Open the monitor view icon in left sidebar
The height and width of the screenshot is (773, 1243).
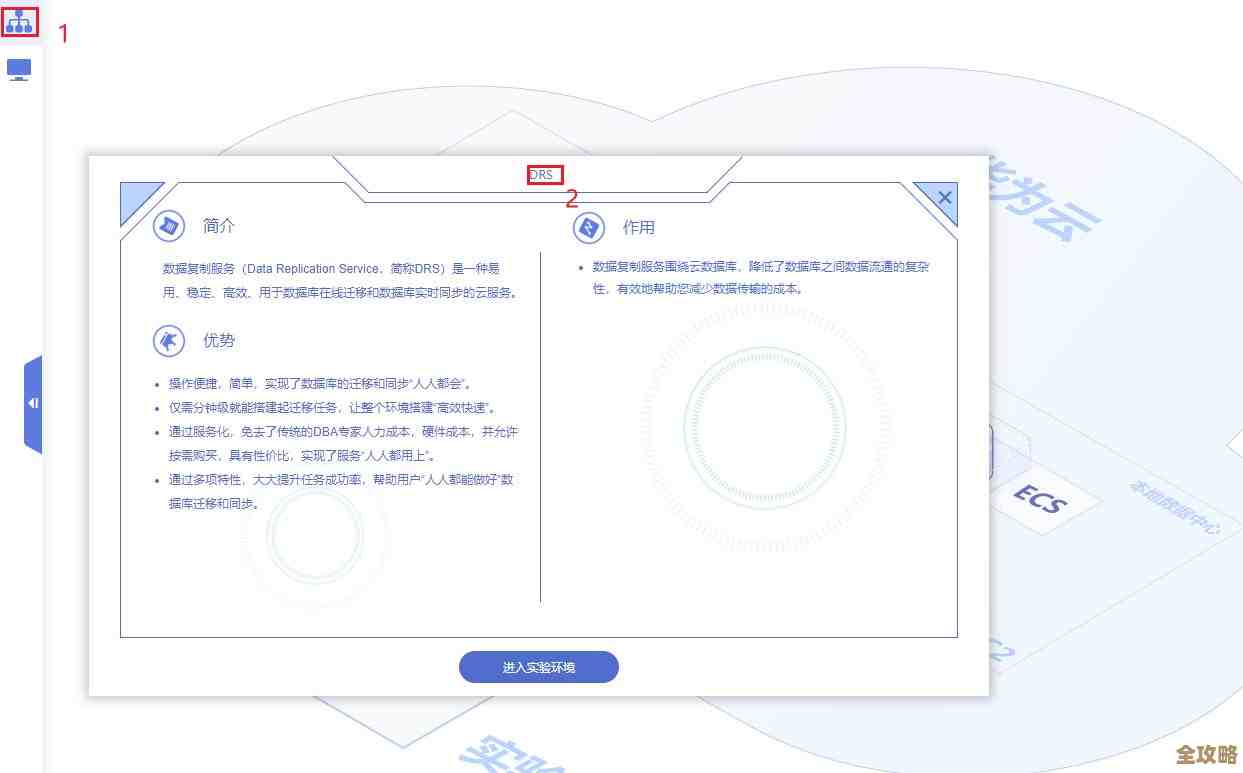(18, 68)
